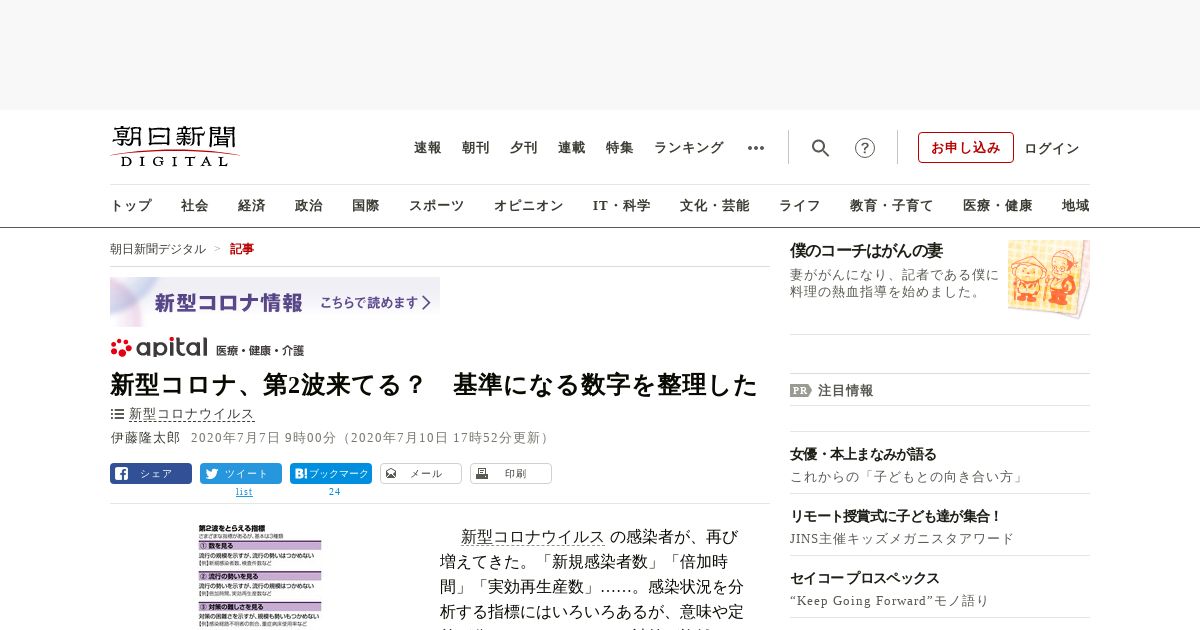Open the 第2波をとらえる指標 article image
1200x630 pixels.
(x=260, y=576)
